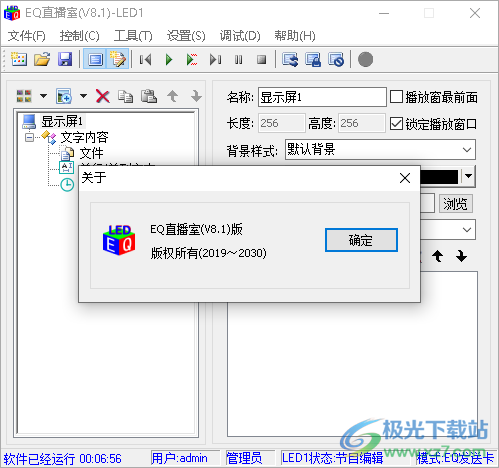This screenshot has width=499, height=468.
Task: Click the play-from-current green icon with red marks
Action: click(192, 60)
